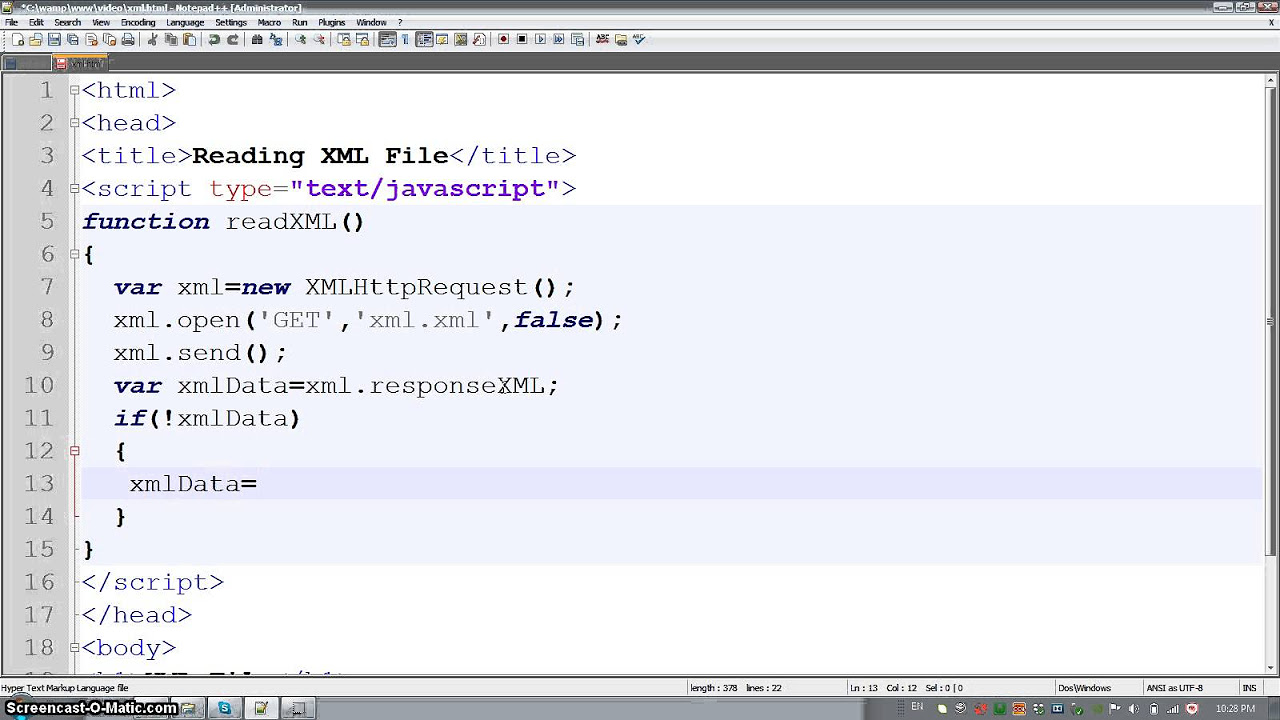Switch to the first inactive document tab

point(26,64)
